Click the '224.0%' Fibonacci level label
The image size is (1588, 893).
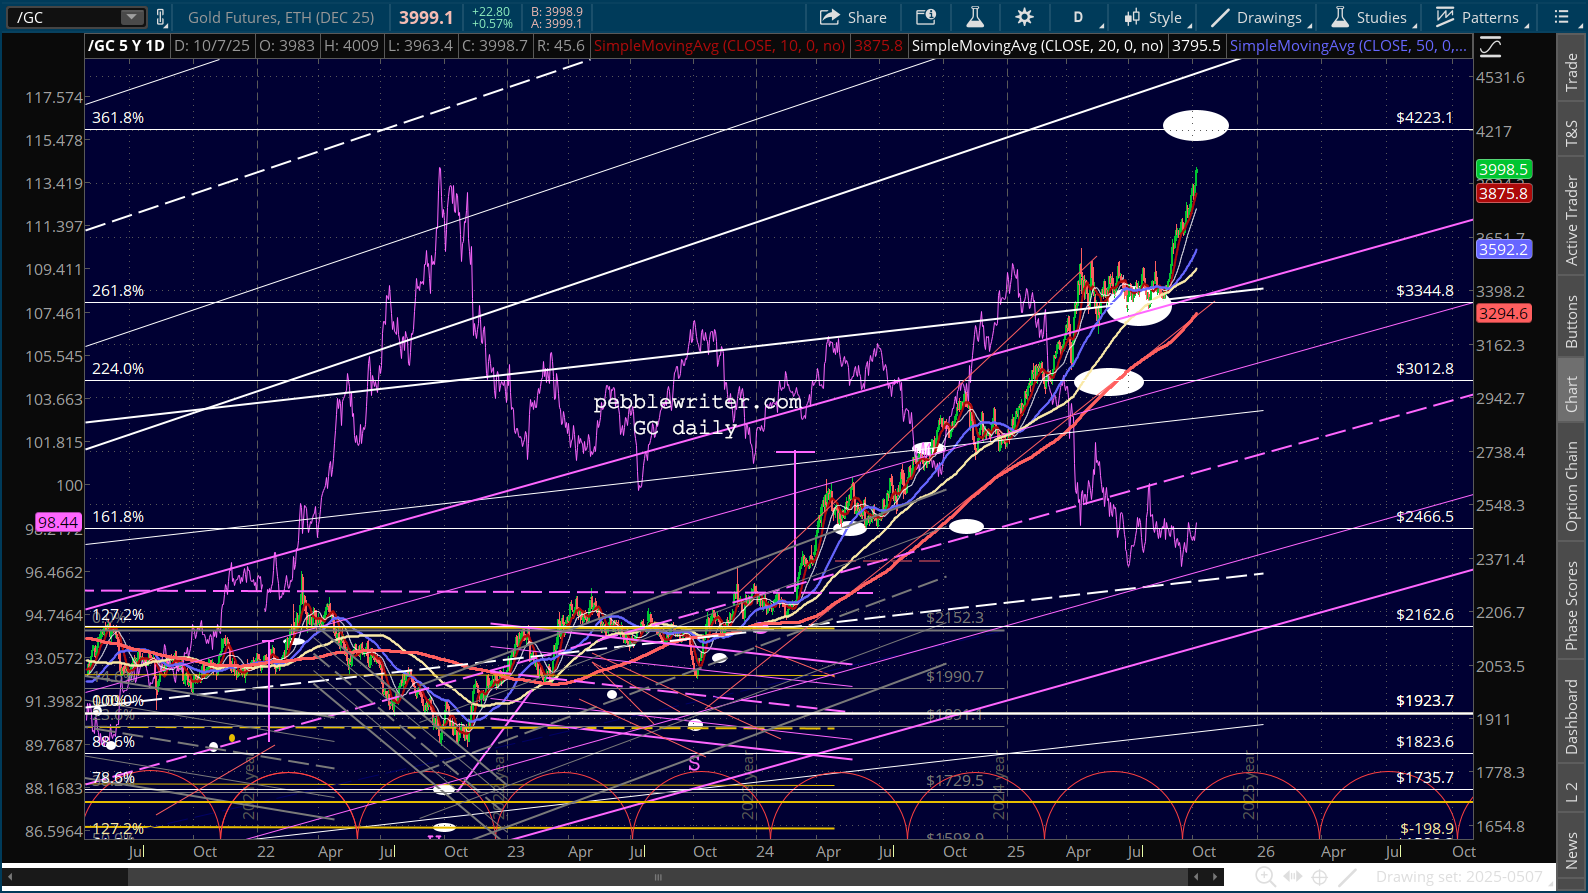pyautogui.click(x=118, y=369)
